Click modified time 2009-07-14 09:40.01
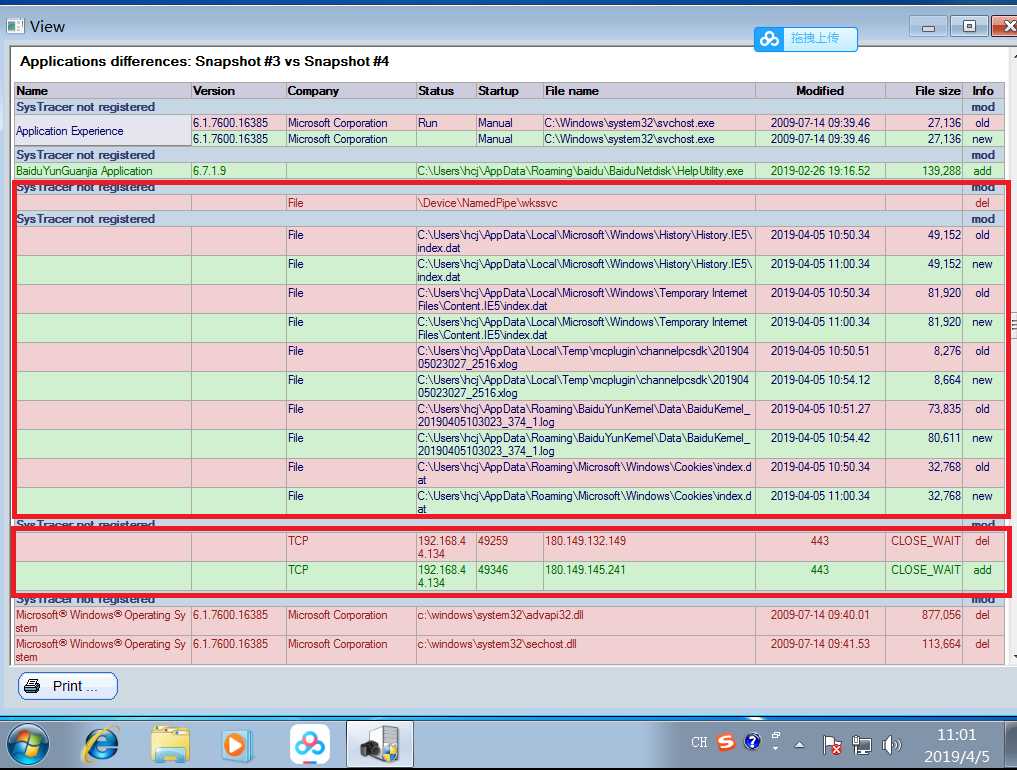 pos(820,615)
